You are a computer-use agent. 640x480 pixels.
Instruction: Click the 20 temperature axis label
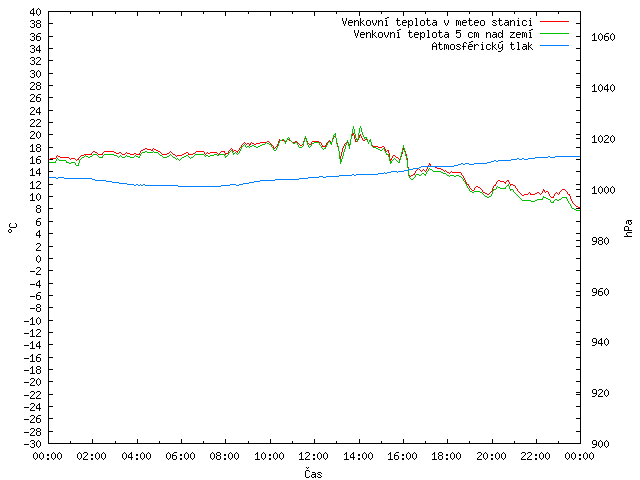click(36, 135)
